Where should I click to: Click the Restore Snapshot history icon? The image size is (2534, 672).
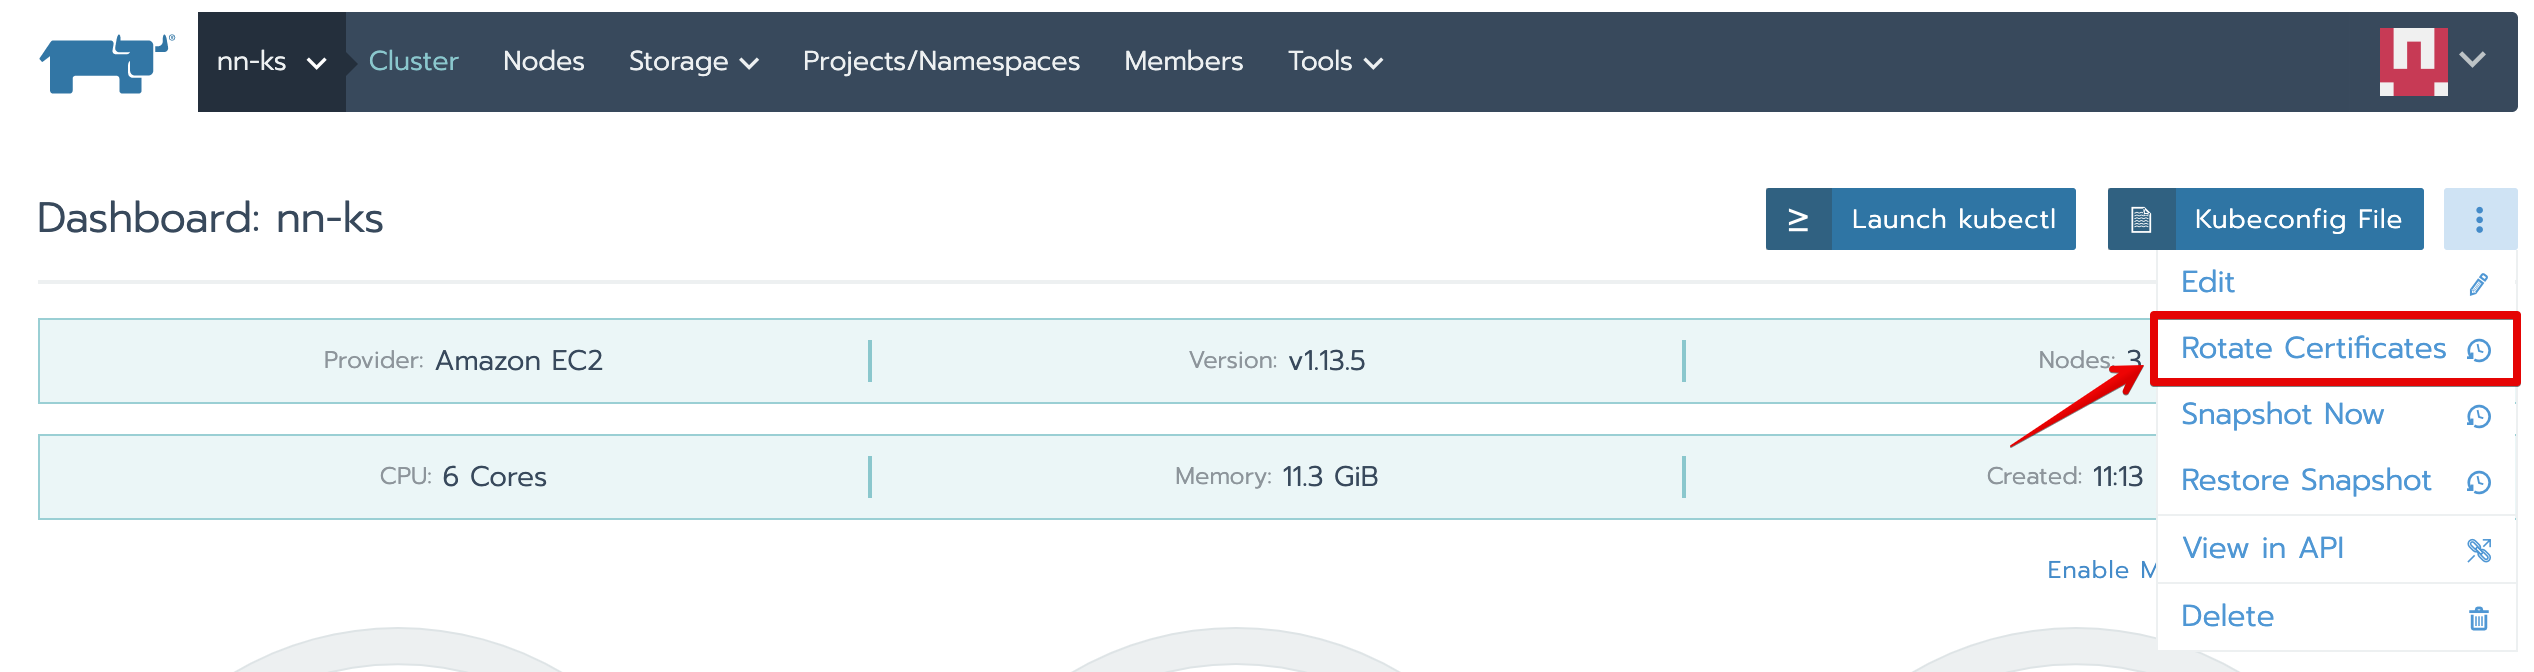click(2478, 482)
